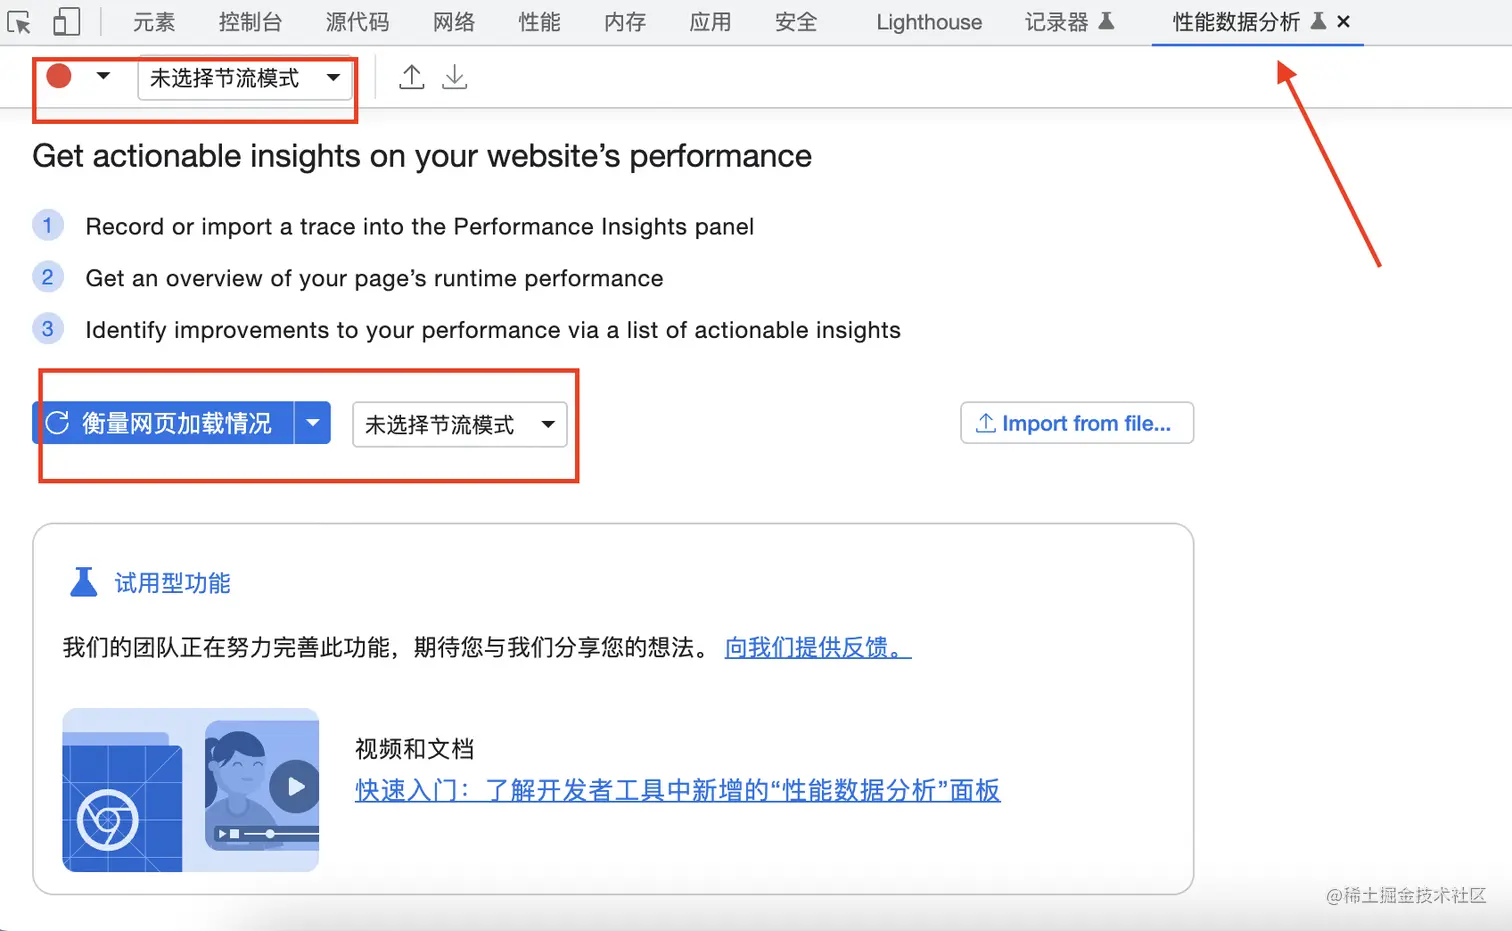Click the import trace upload icon
Image resolution: width=1512 pixels, height=931 pixels.
tap(411, 76)
